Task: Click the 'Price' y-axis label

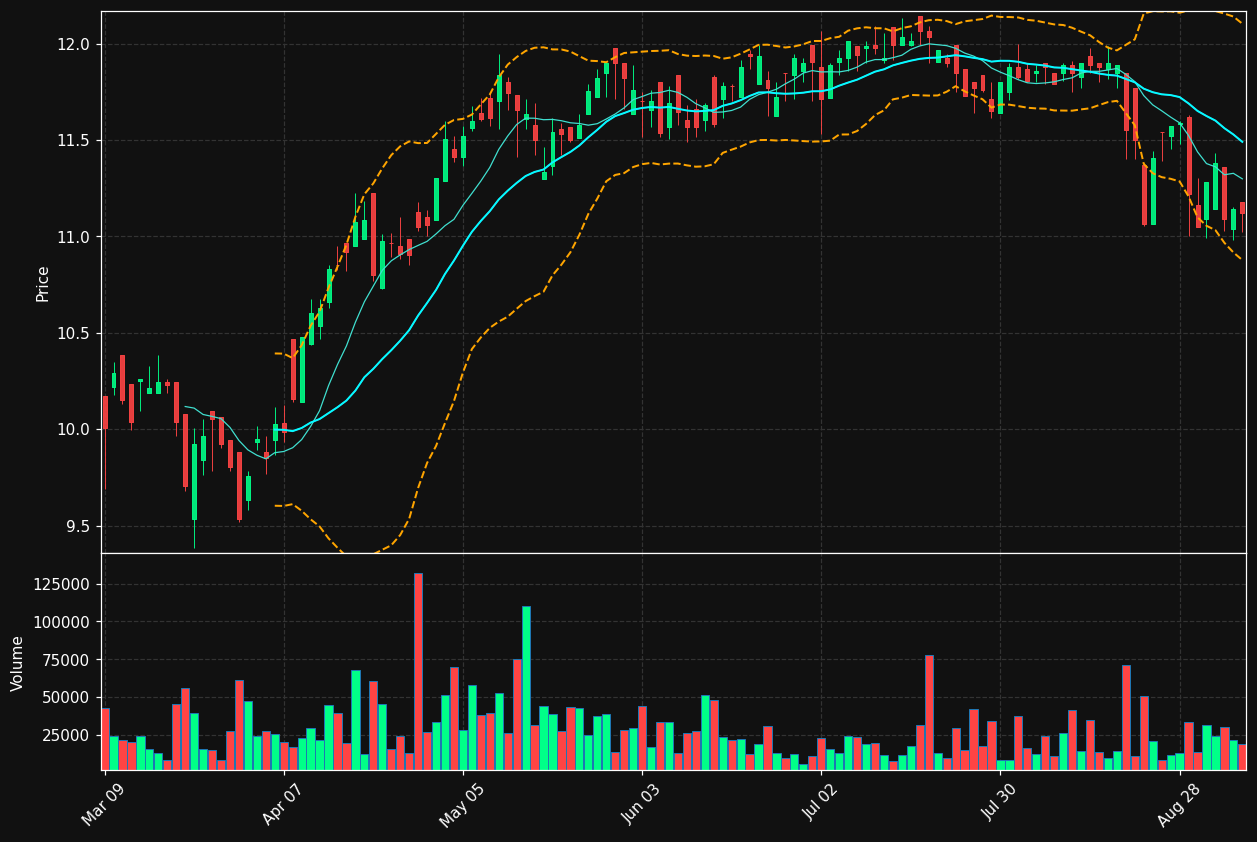Action: (43, 283)
